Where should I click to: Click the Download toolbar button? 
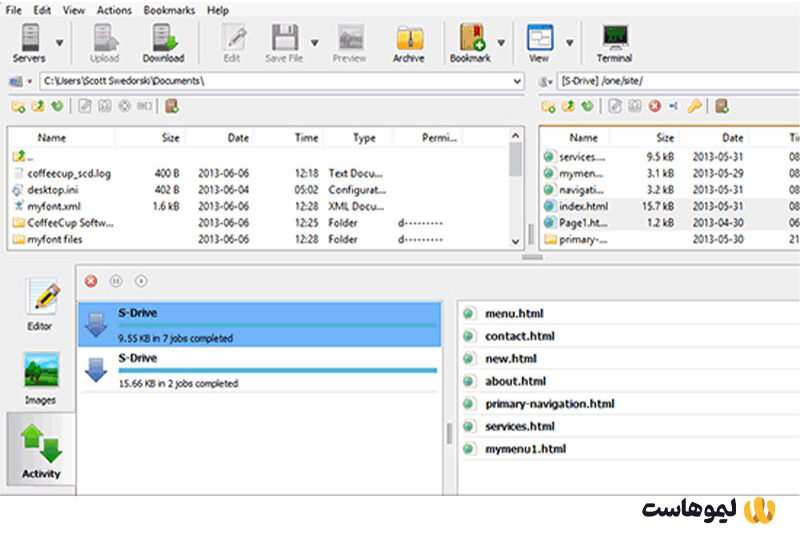point(163,43)
